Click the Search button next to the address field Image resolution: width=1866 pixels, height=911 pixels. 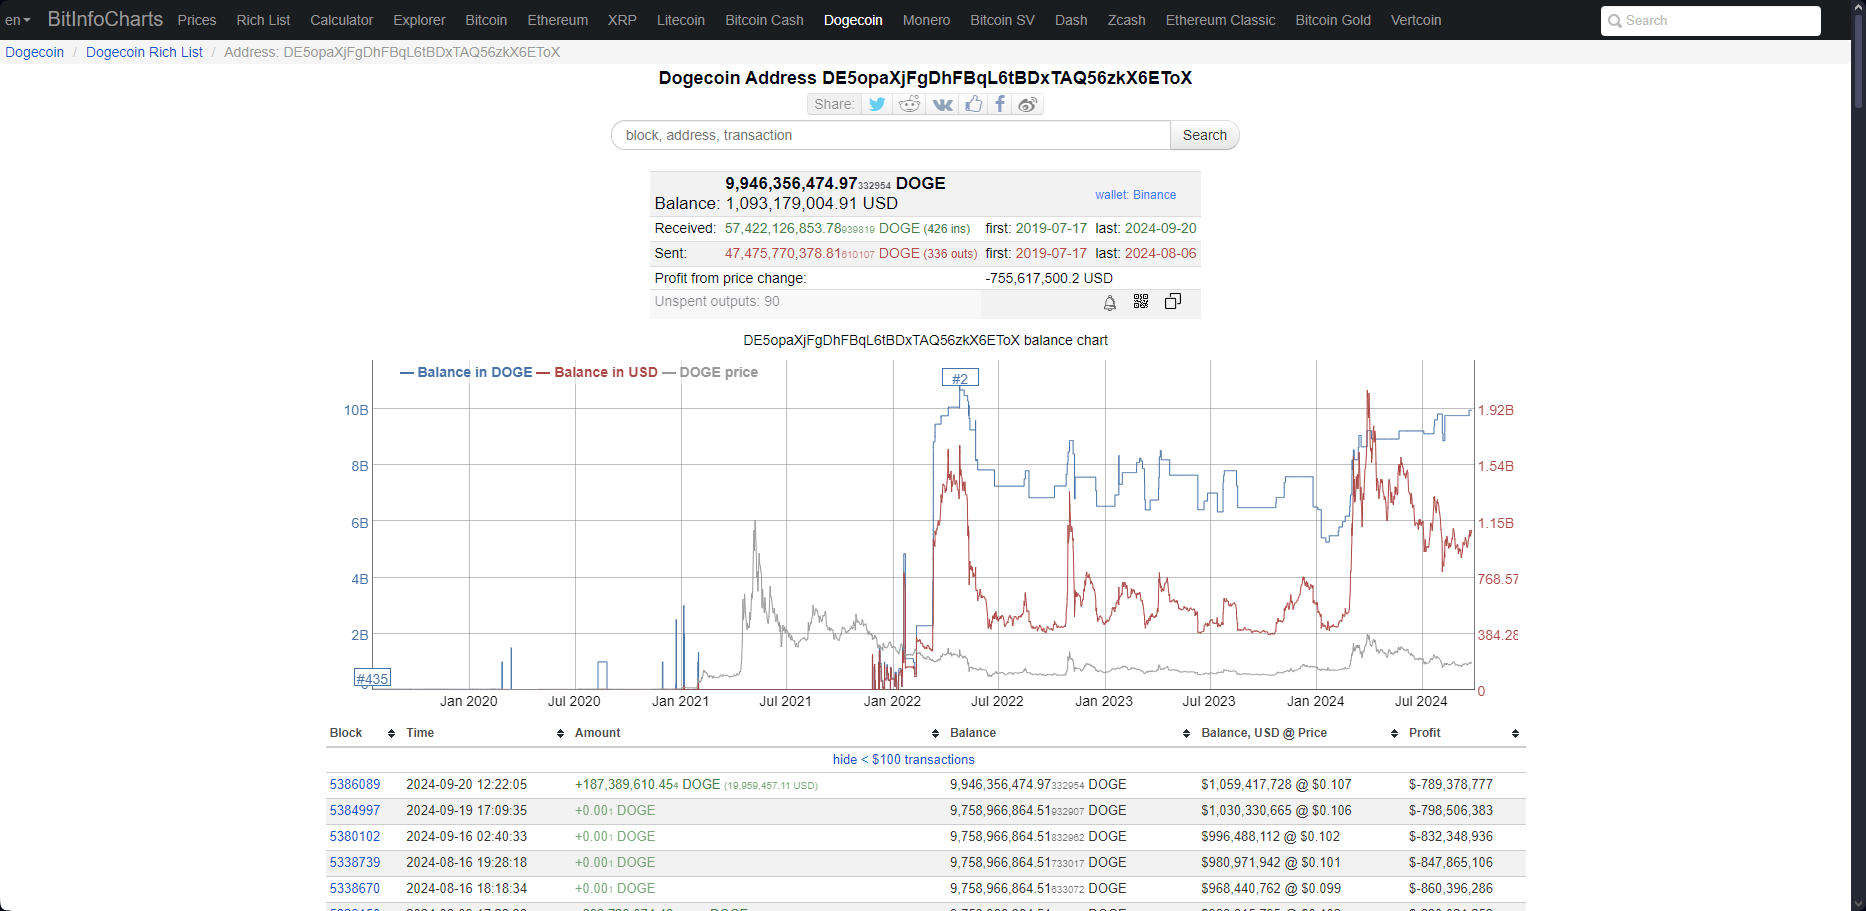click(x=1204, y=135)
